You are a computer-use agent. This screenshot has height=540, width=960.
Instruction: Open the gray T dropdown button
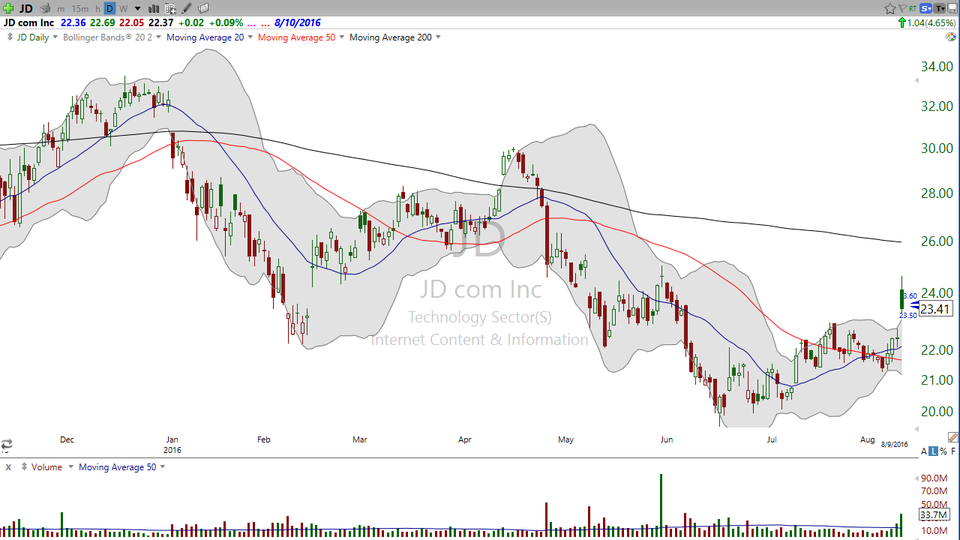[939, 8]
